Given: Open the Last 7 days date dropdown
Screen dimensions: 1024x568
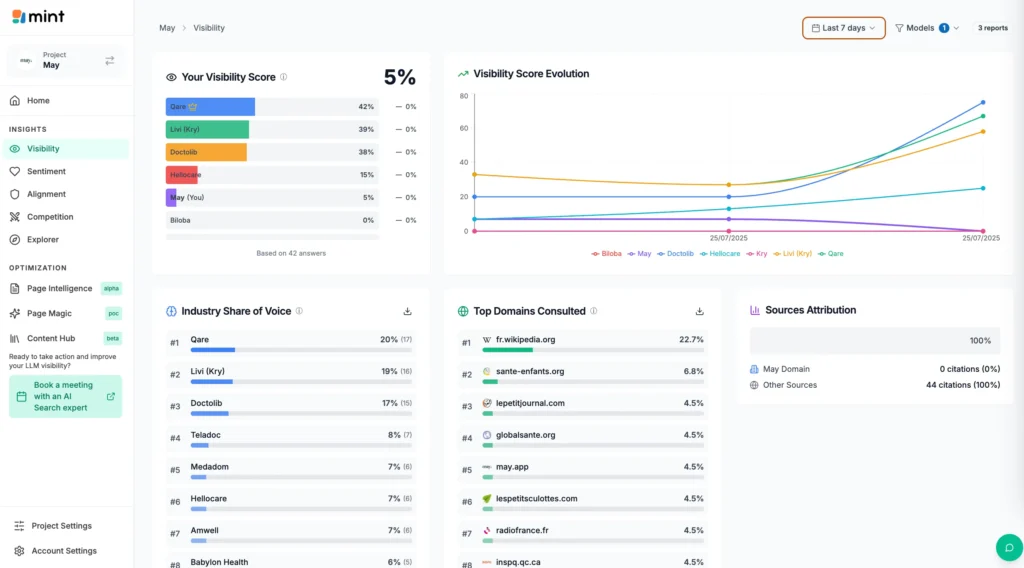Looking at the screenshot, I should pyautogui.click(x=843, y=28).
